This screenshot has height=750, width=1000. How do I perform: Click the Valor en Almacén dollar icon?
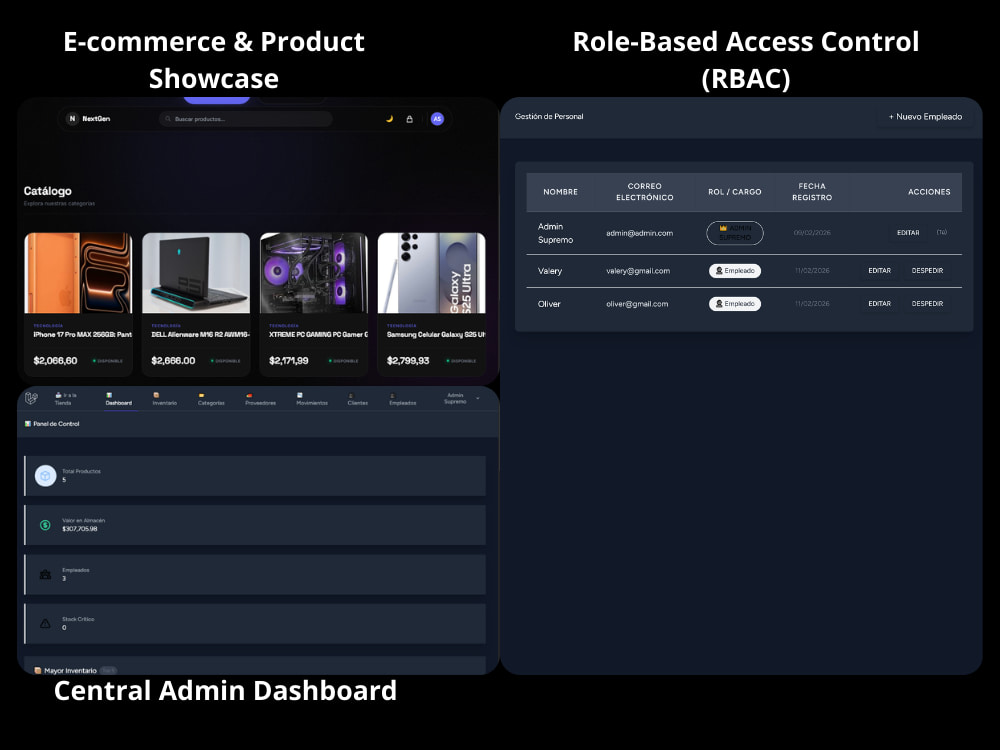coord(45,525)
